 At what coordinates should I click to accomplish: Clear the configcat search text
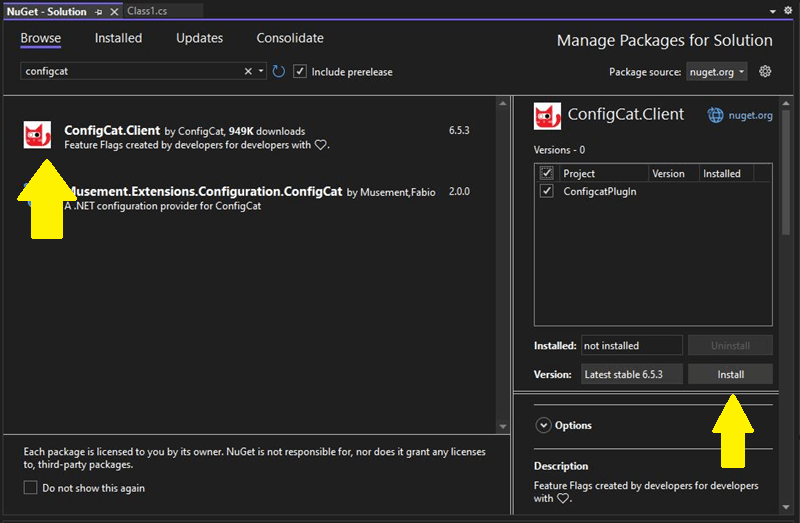point(248,71)
